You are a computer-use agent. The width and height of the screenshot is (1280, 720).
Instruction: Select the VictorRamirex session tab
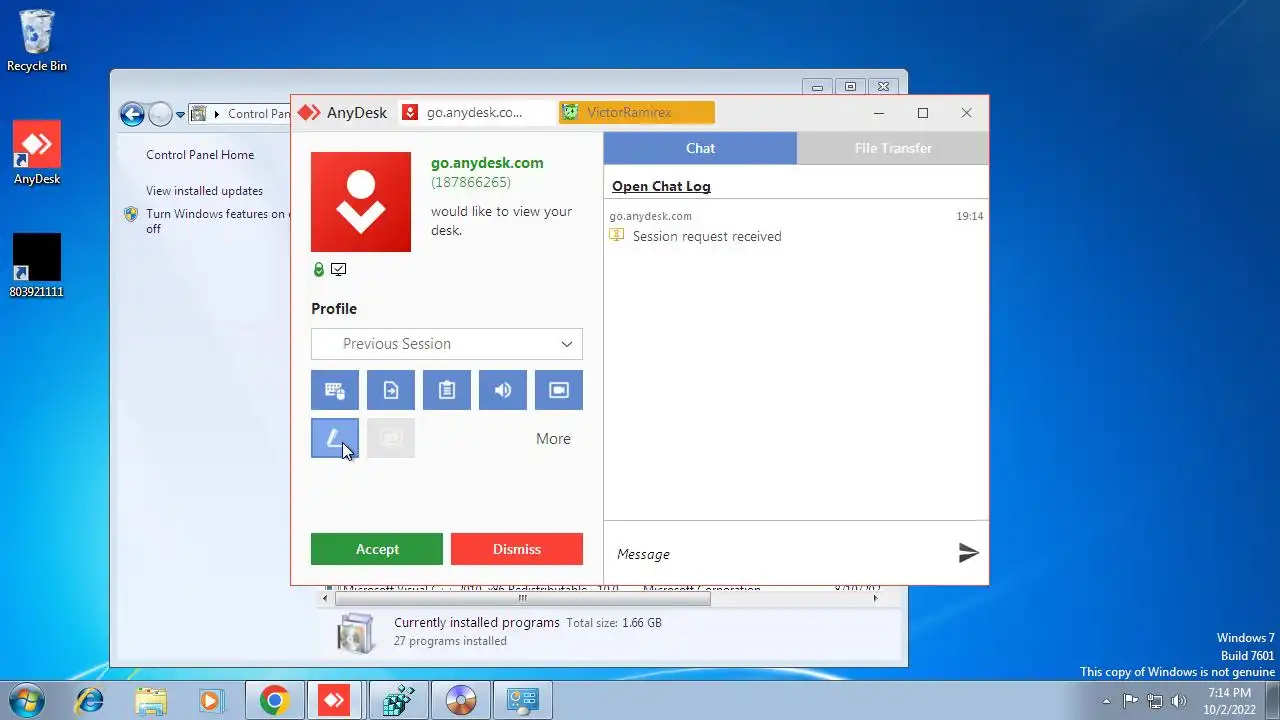coord(636,113)
